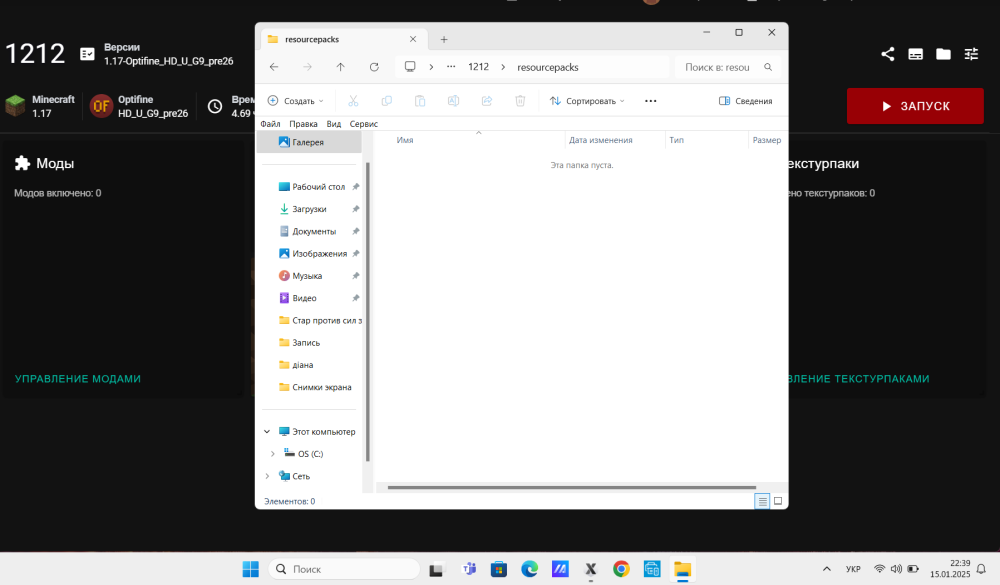This screenshot has width=1000, height=585.
Task: Click the Windows taskbar search box
Action: coord(344,569)
